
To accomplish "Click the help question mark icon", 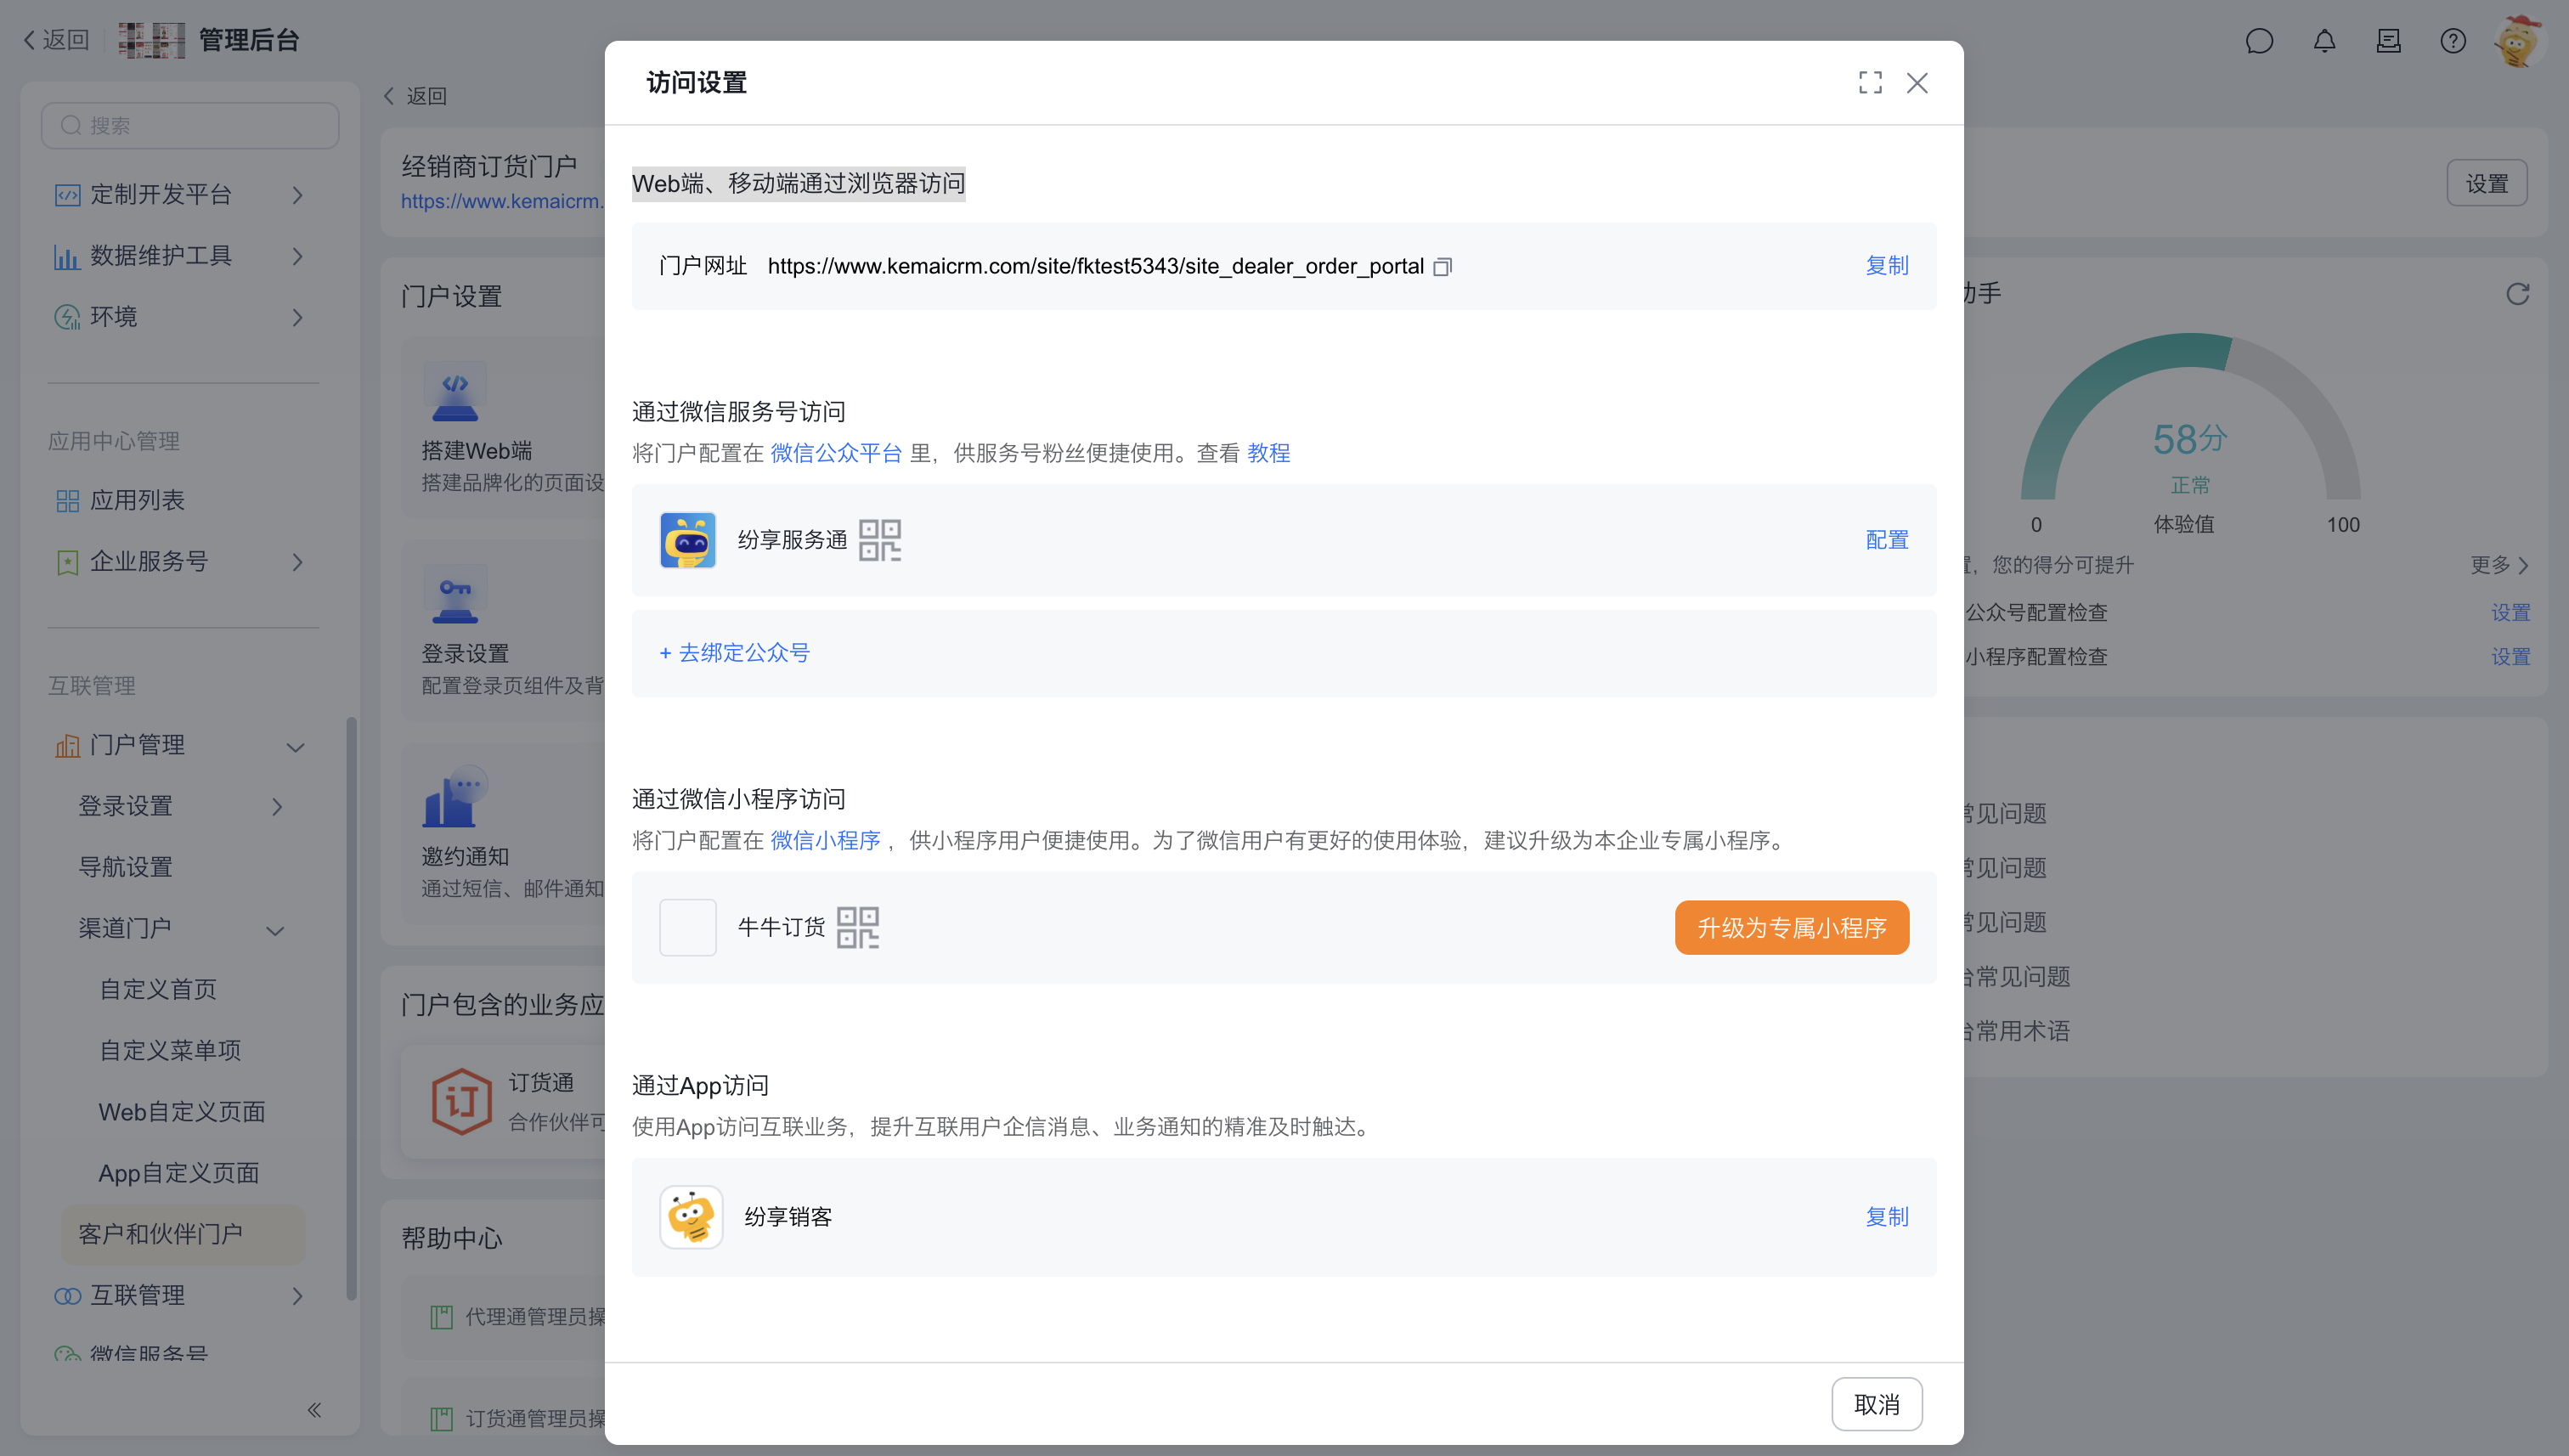I will 2452,41.
